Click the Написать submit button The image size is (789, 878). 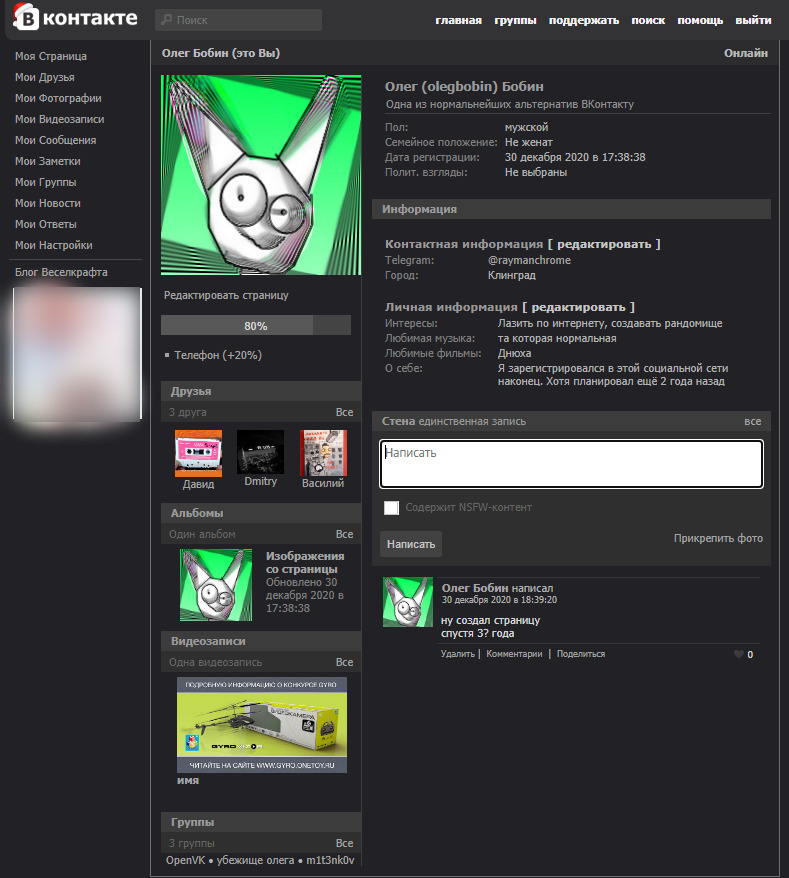[x=411, y=544]
